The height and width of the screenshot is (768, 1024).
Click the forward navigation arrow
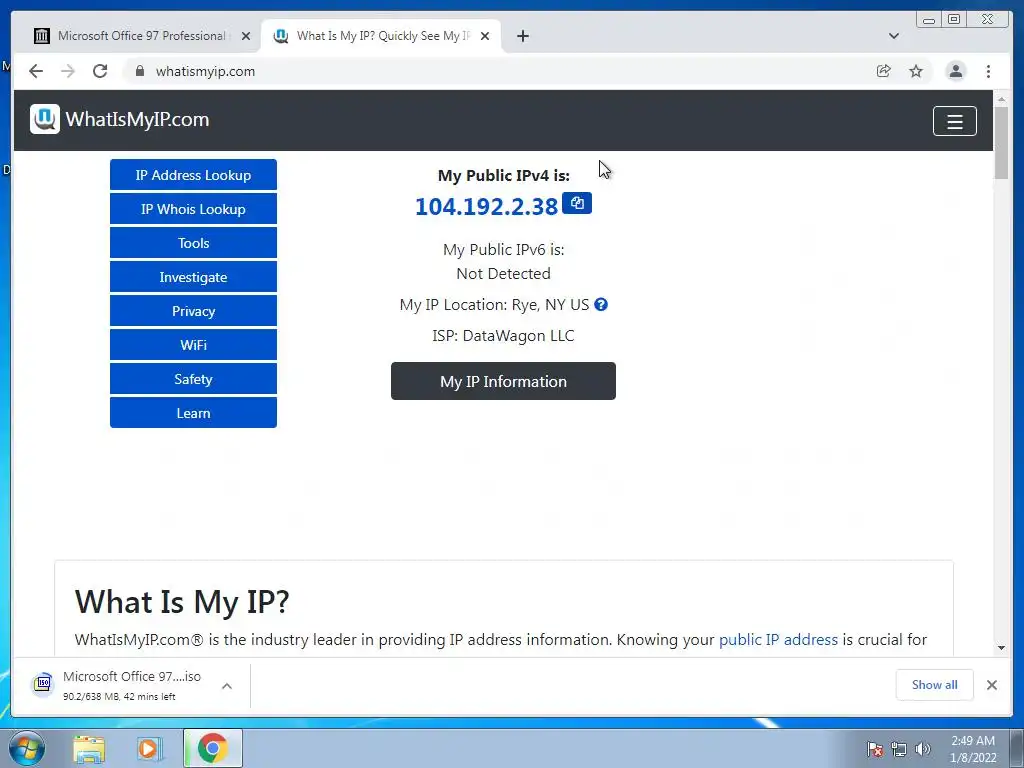[68, 71]
